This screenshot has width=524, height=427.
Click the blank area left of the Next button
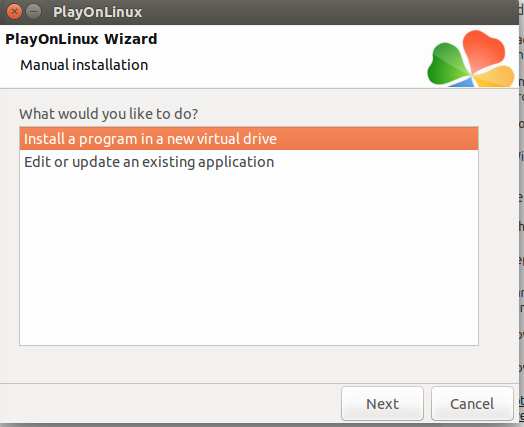click(170, 404)
